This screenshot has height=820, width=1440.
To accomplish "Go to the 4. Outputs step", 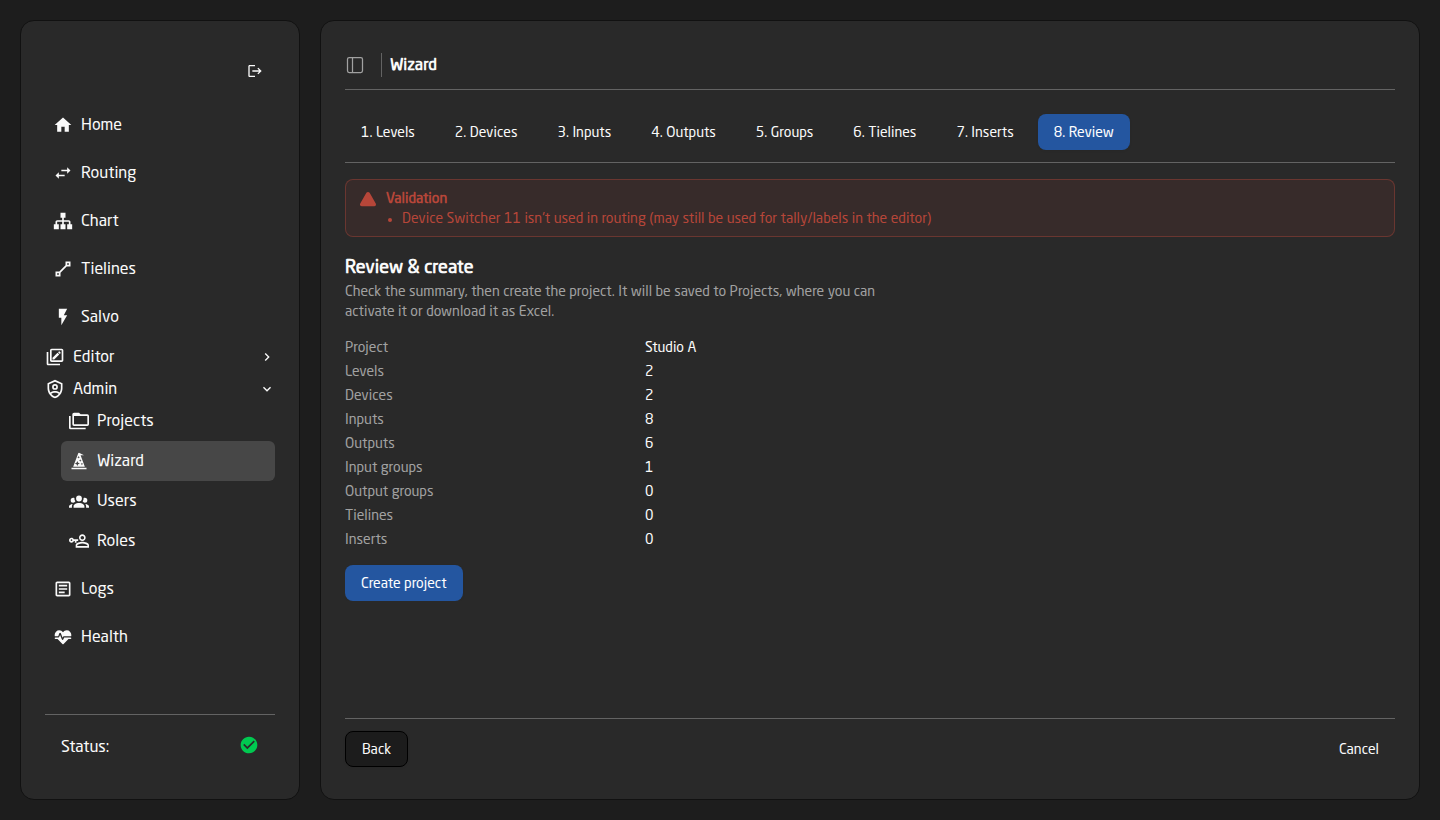I will pos(683,132).
